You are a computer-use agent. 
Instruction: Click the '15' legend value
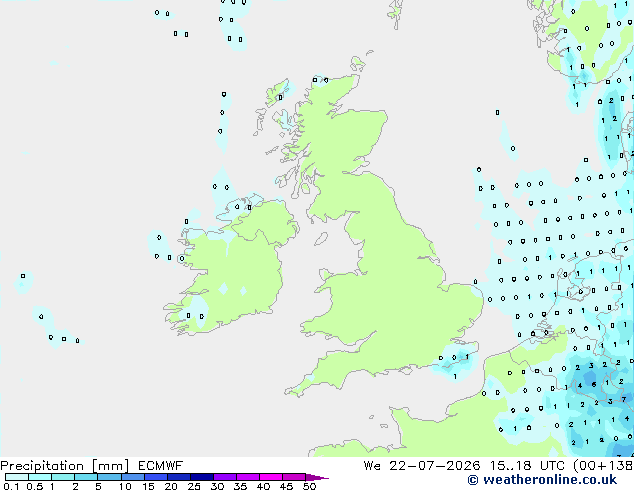[x=148, y=486]
